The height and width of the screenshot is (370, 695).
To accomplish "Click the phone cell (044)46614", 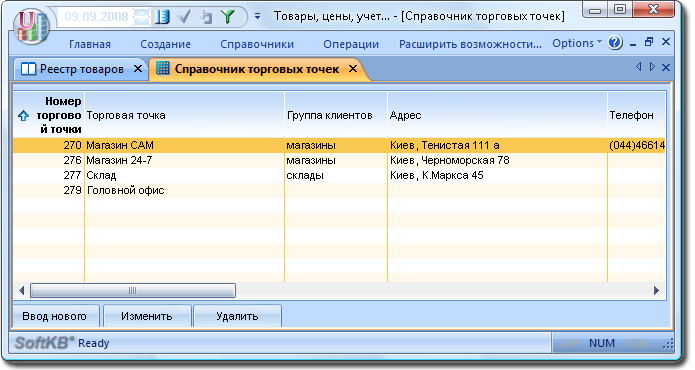I will [x=637, y=145].
